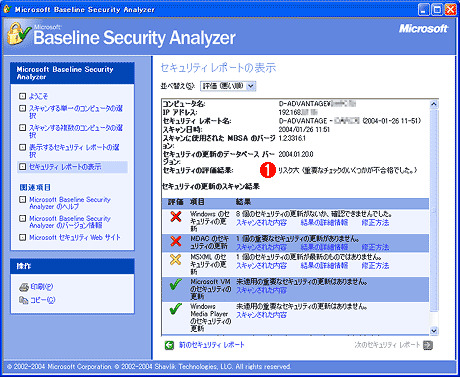Click the 項目 column header
Screen dimensions: 460x377
197,202
